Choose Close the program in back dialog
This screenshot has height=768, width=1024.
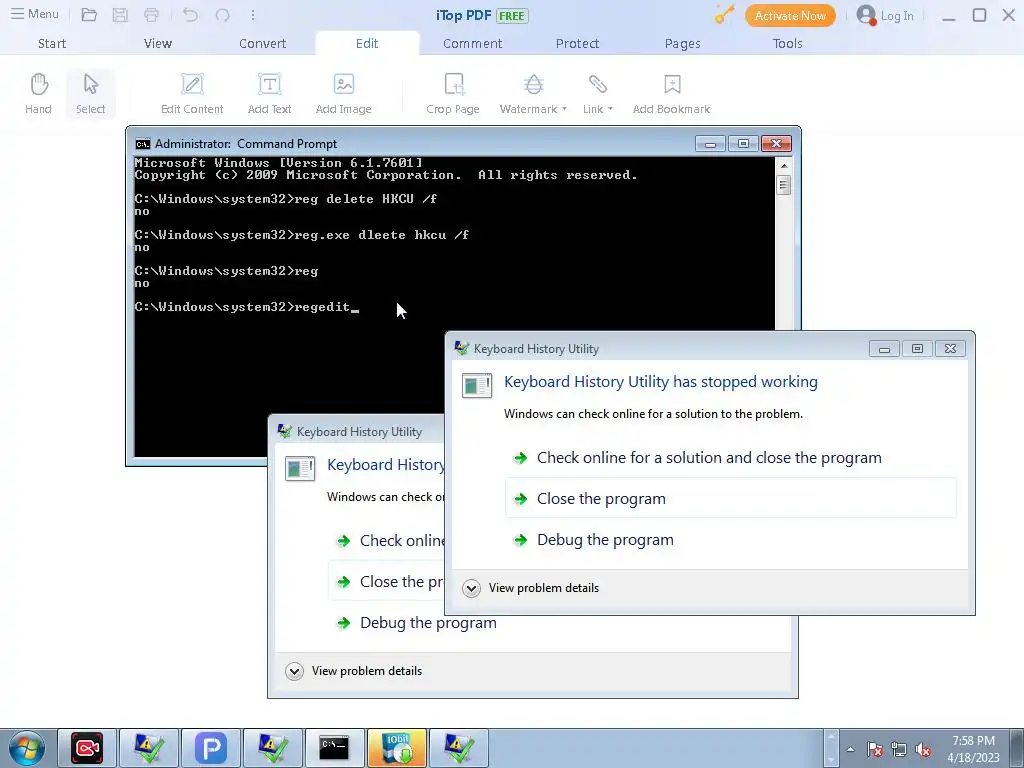click(388, 582)
